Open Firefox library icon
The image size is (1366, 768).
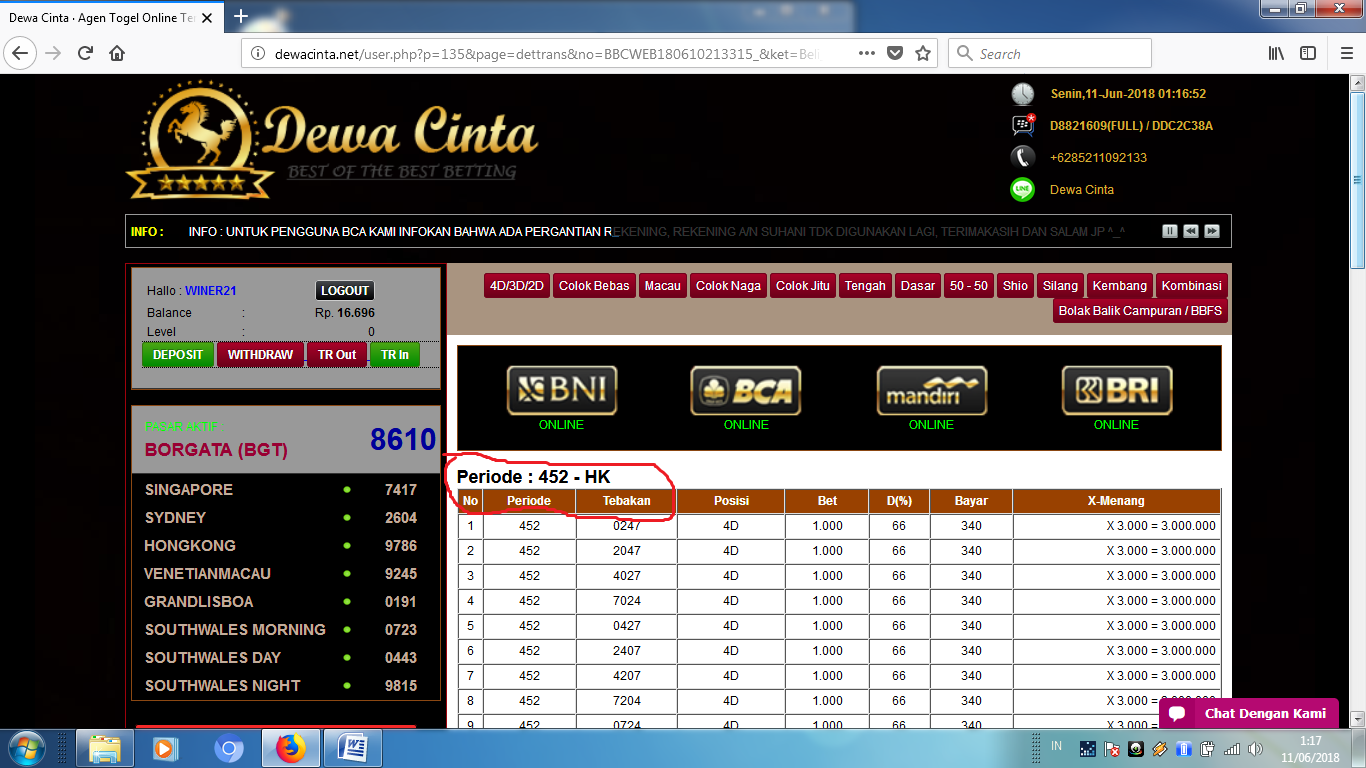tap(1276, 53)
